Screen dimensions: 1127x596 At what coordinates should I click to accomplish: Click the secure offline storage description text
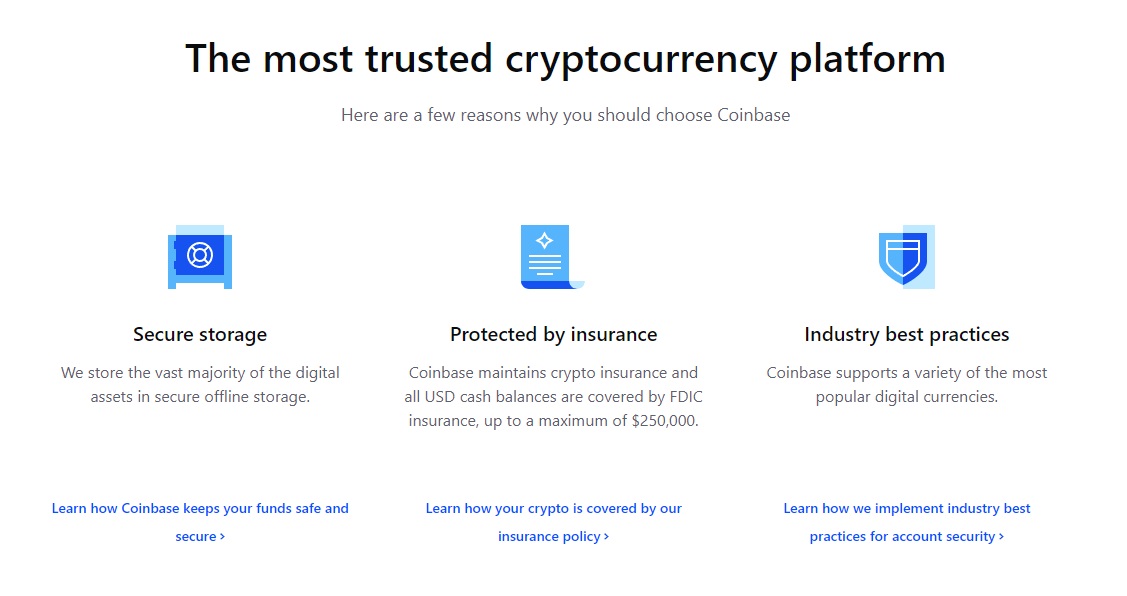pyautogui.click(x=200, y=385)
